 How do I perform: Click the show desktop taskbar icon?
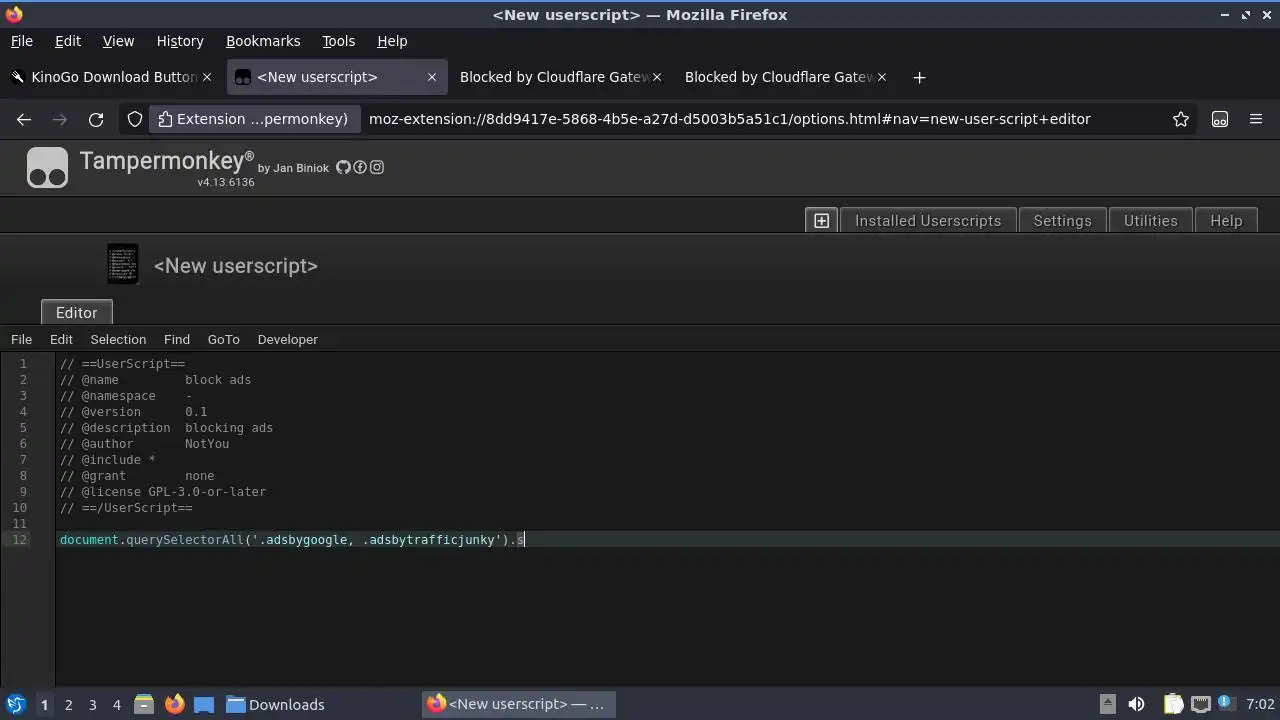click(x=204, y=704)
